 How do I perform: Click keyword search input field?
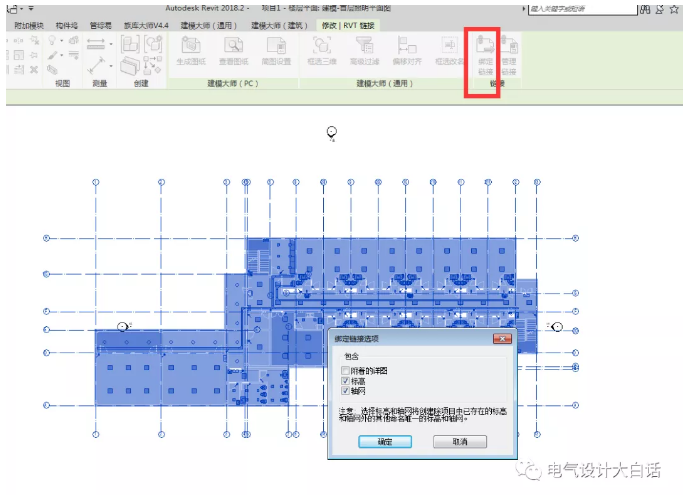[583, 9]
